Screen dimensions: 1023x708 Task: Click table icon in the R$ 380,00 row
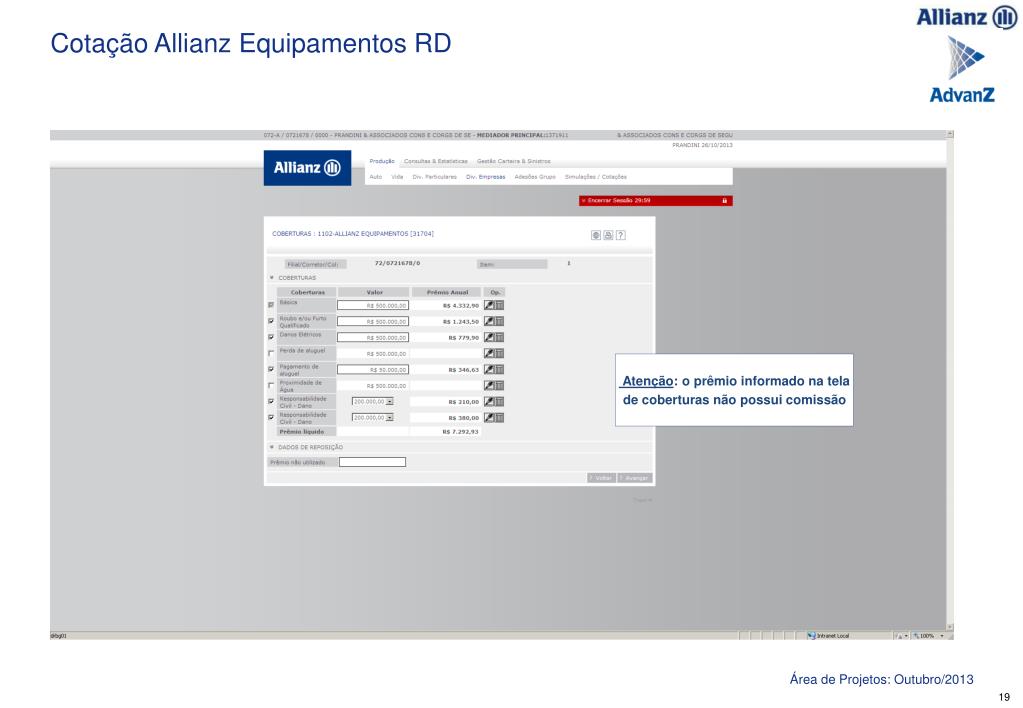499,418
